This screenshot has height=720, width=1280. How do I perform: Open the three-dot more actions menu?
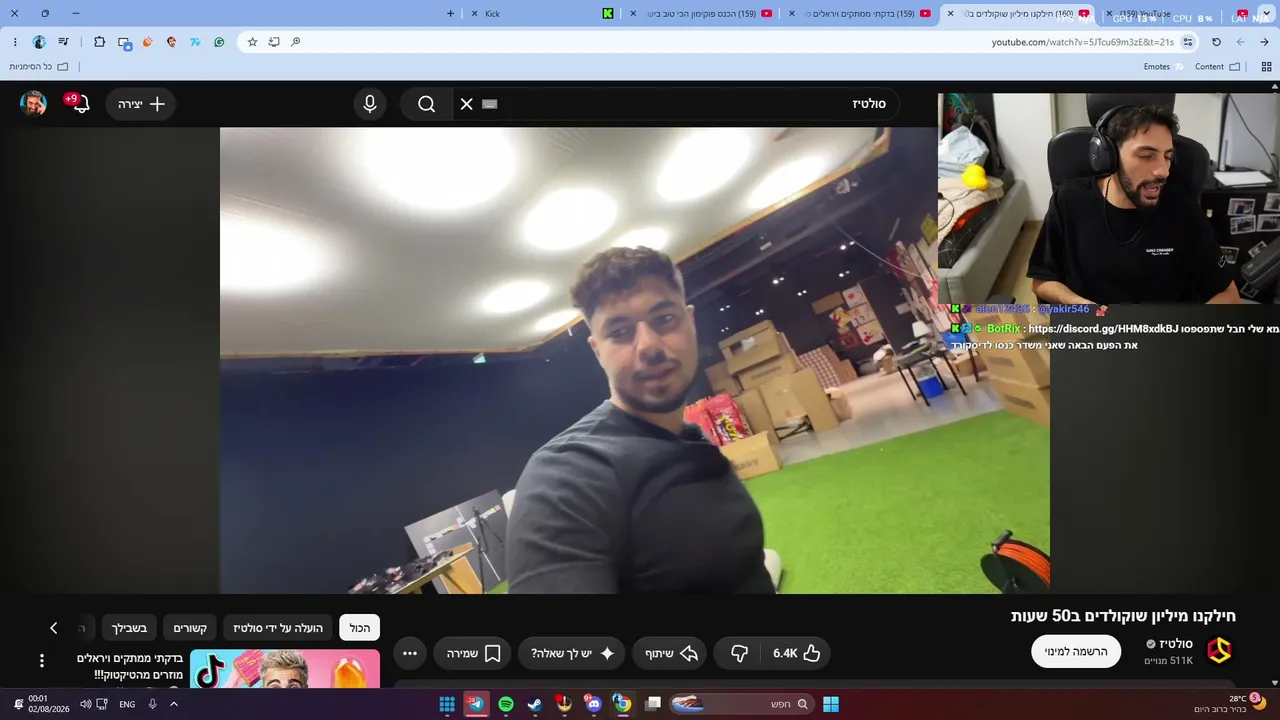[410, 653]
